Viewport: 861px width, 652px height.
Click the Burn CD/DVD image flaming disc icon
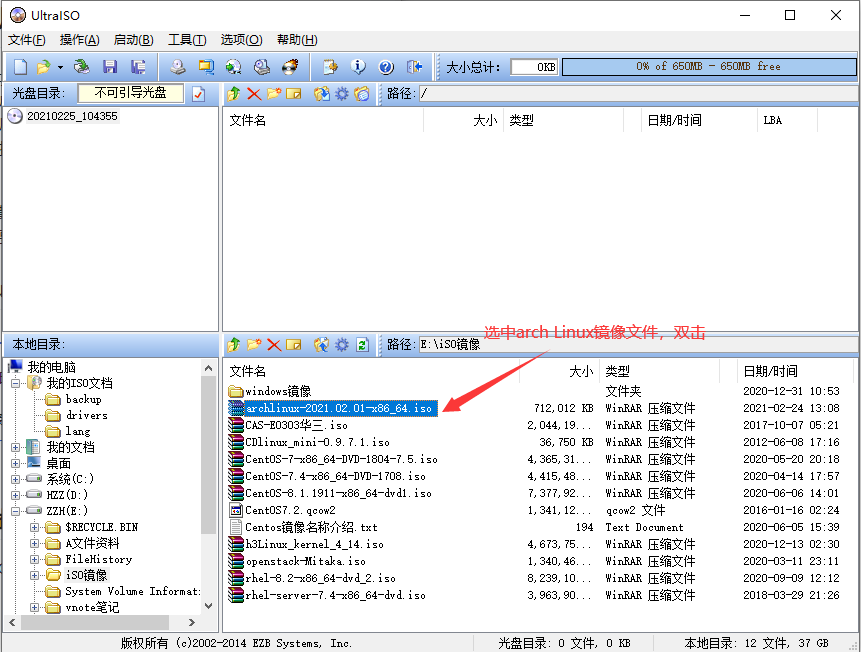pos(290,67)
